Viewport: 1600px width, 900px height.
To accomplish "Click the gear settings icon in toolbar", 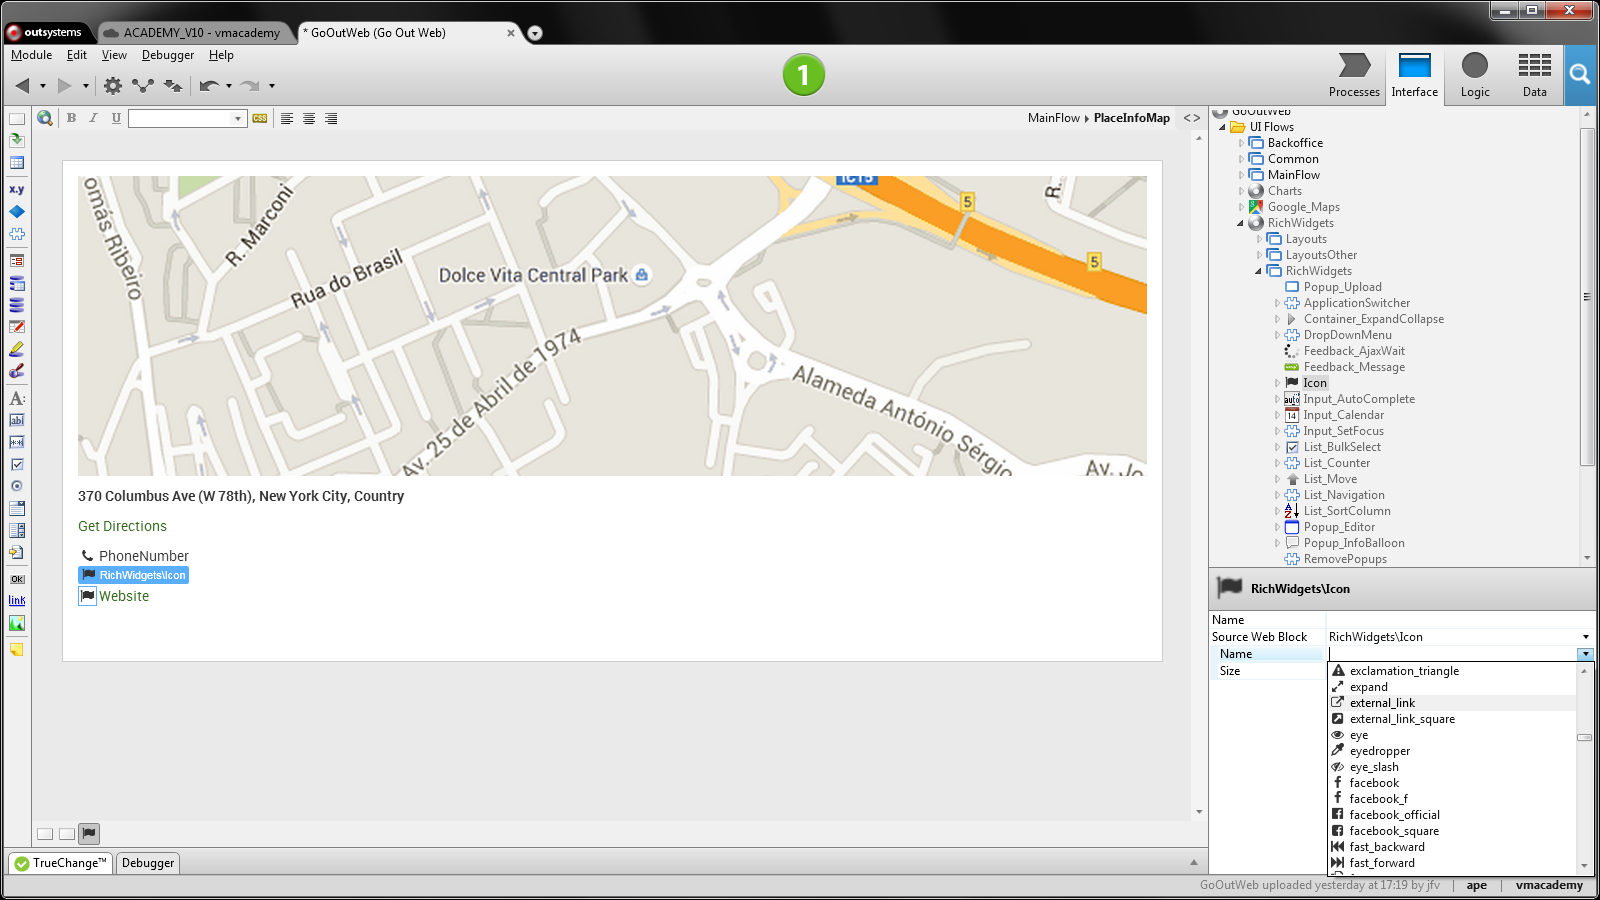I will pos(113,86).
